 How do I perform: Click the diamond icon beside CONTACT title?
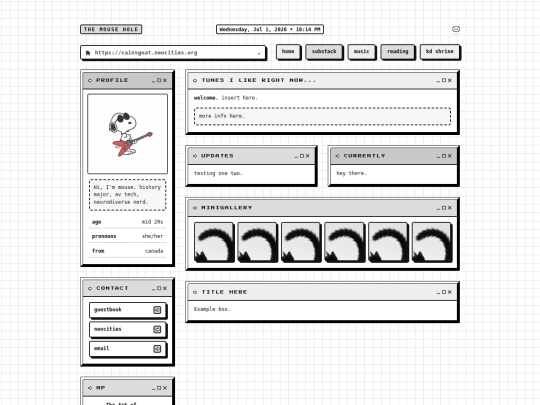90,288
